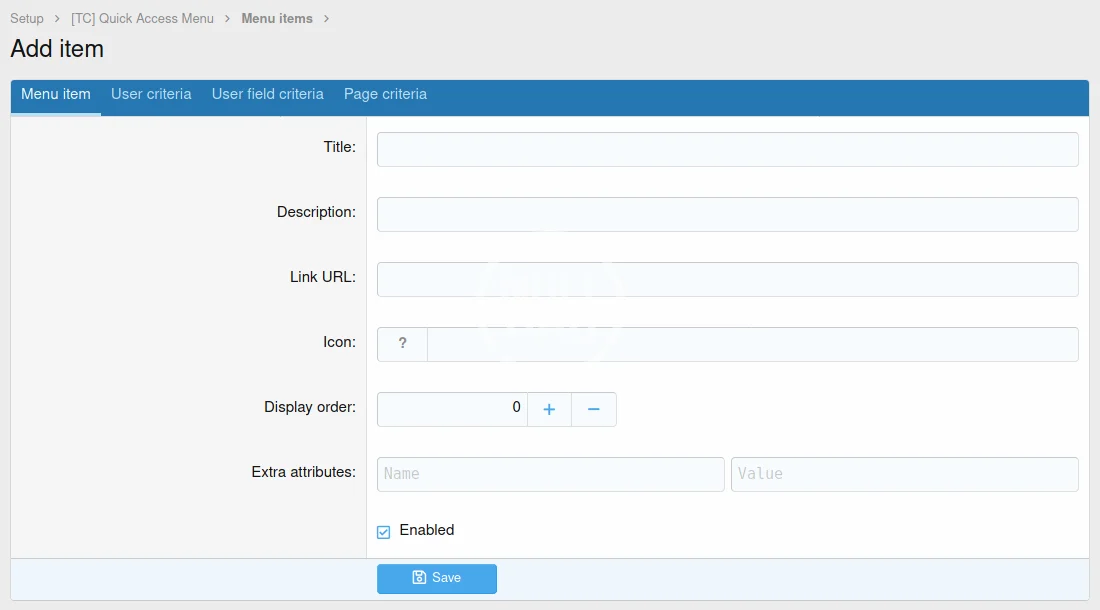This screenshot has width=1100, height=610.
Task: Return to Menu items breadcrumb
Action: click(277, 18)
